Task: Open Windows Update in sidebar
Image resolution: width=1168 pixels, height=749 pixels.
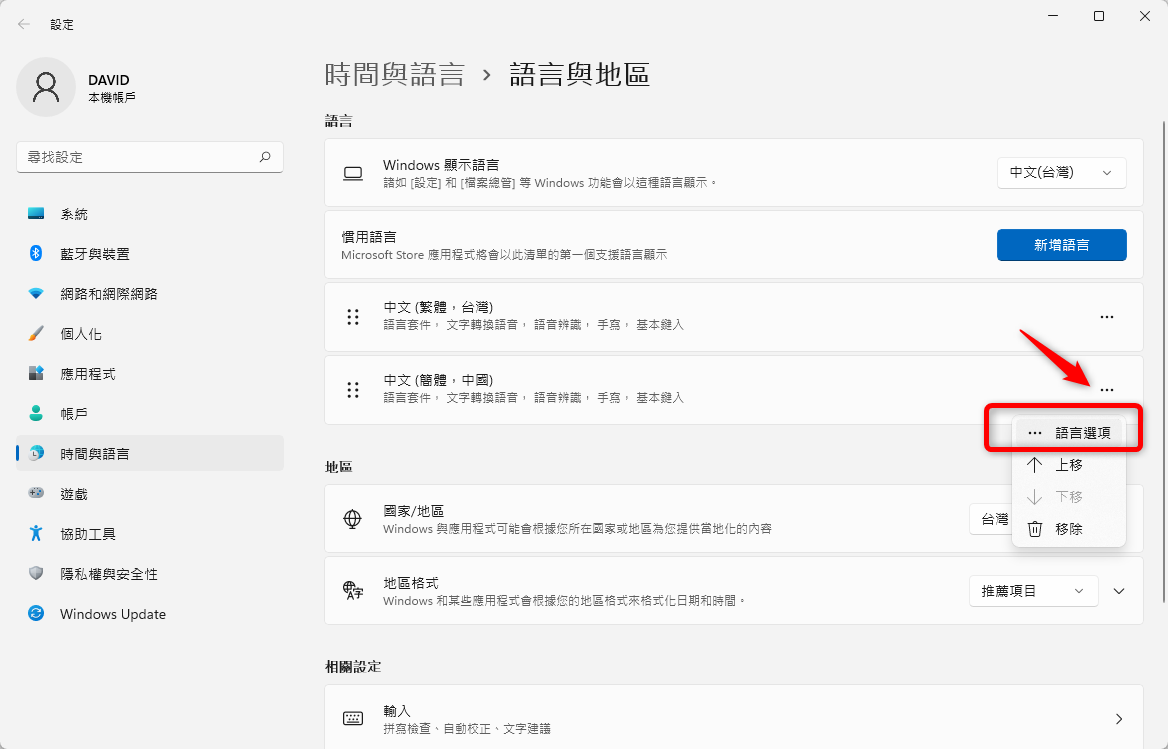Action: tap(150, 614)
